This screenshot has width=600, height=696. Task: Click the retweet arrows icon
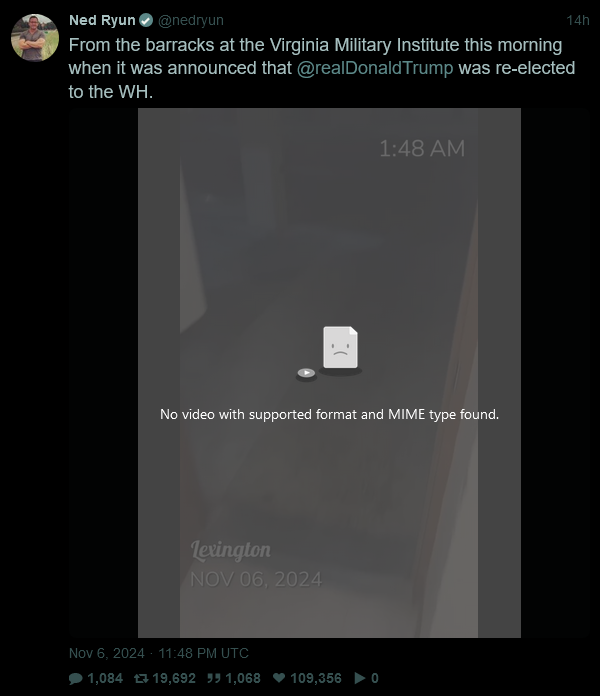point(141,678)
